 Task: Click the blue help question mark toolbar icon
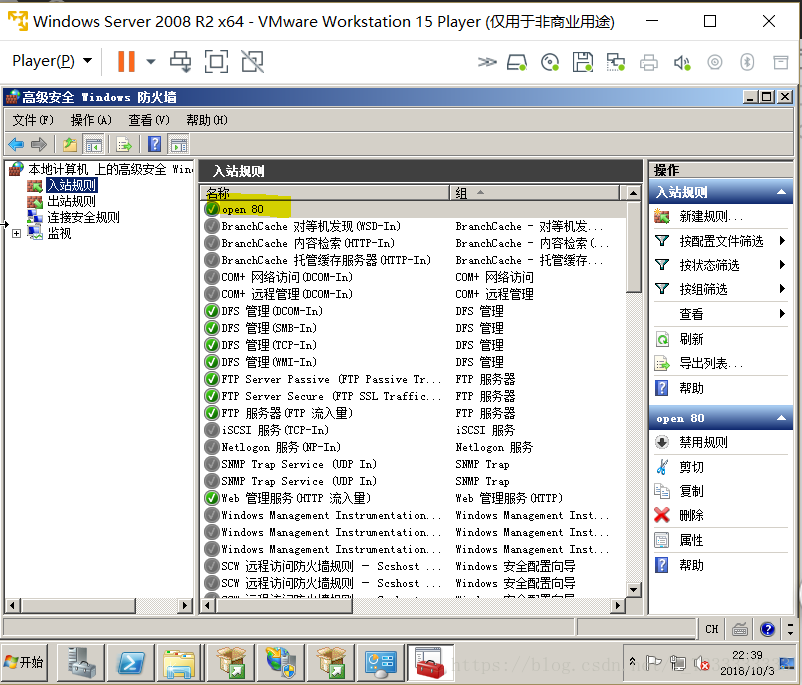(x=154, y=145)
